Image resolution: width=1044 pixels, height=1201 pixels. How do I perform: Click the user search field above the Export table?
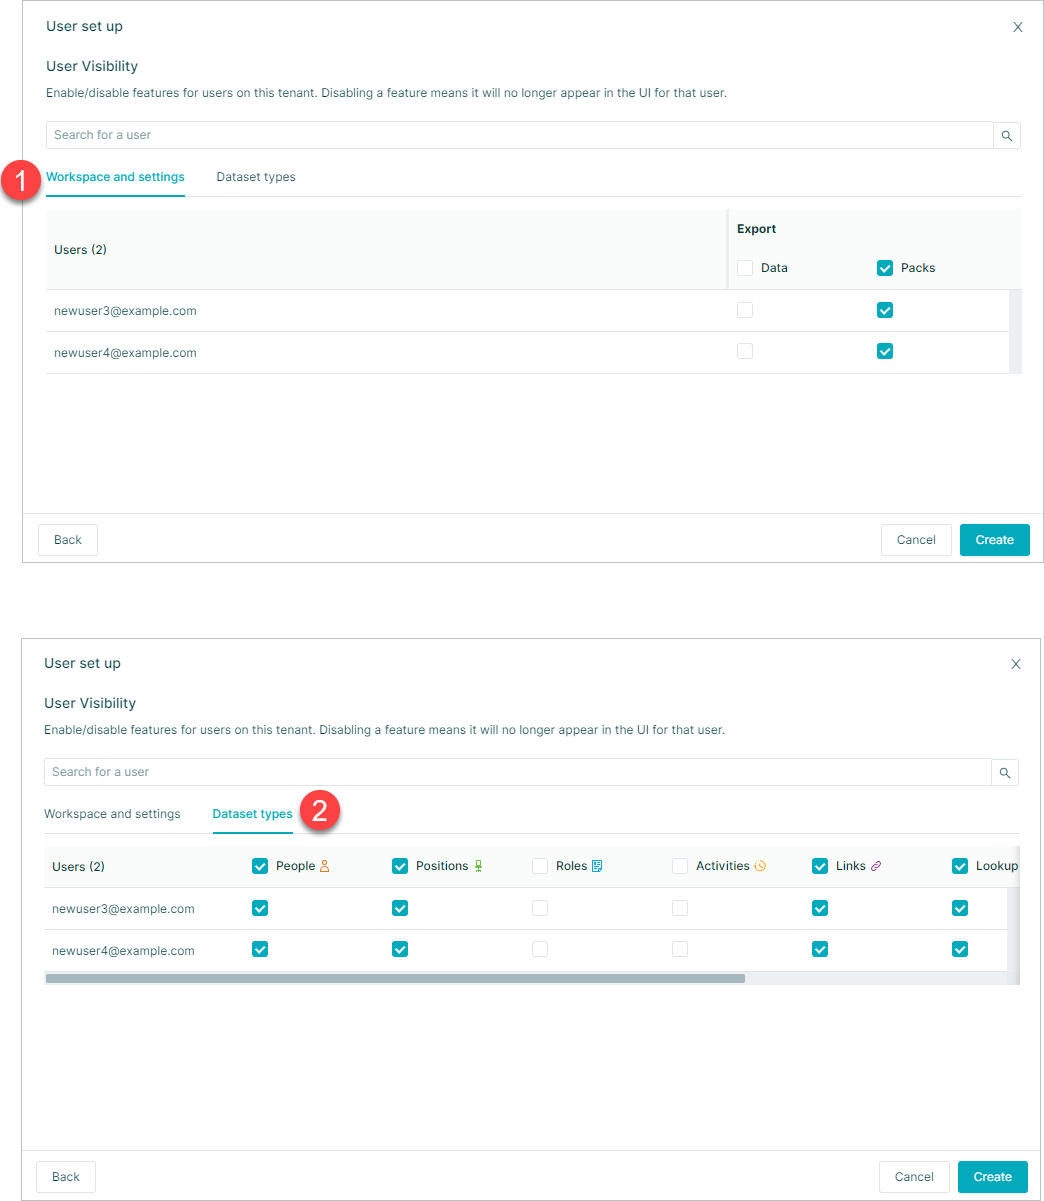point(519,135)
